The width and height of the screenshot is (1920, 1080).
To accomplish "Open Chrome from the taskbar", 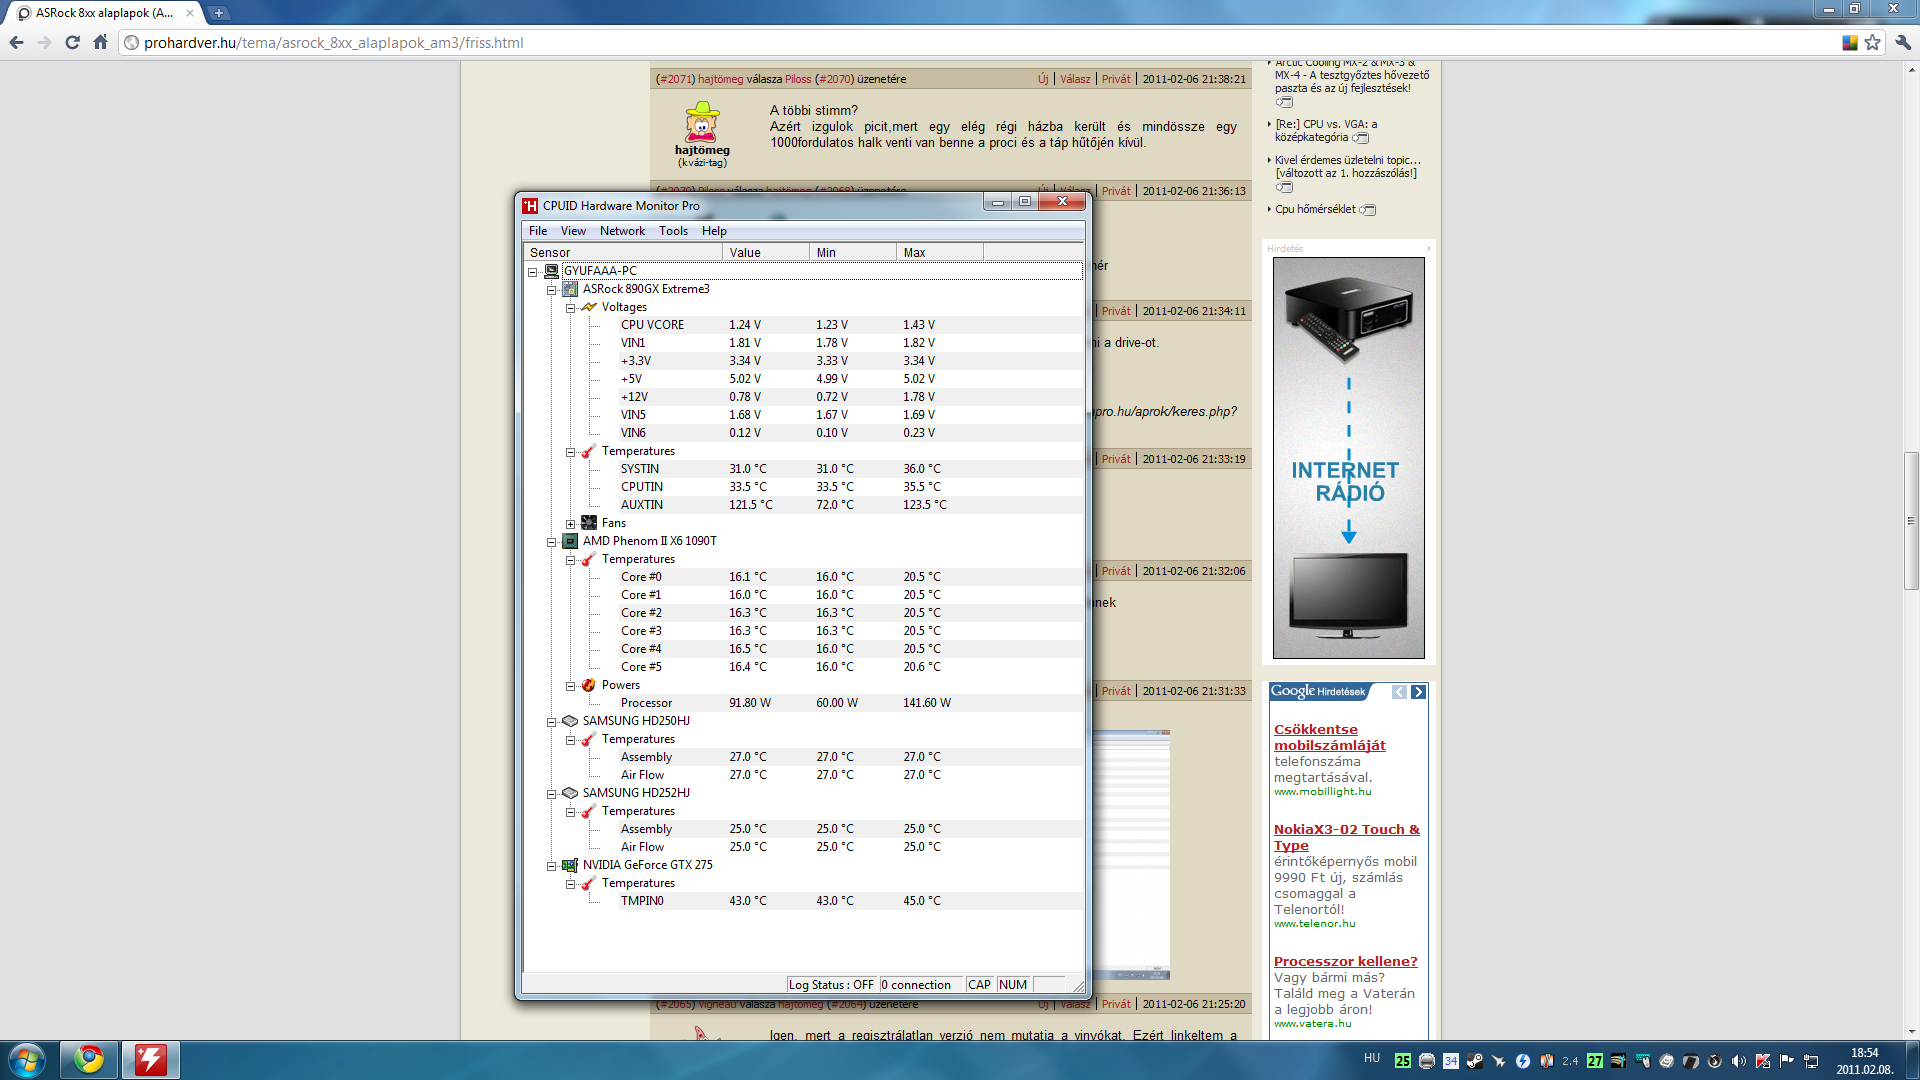I will coord(89,1059).
